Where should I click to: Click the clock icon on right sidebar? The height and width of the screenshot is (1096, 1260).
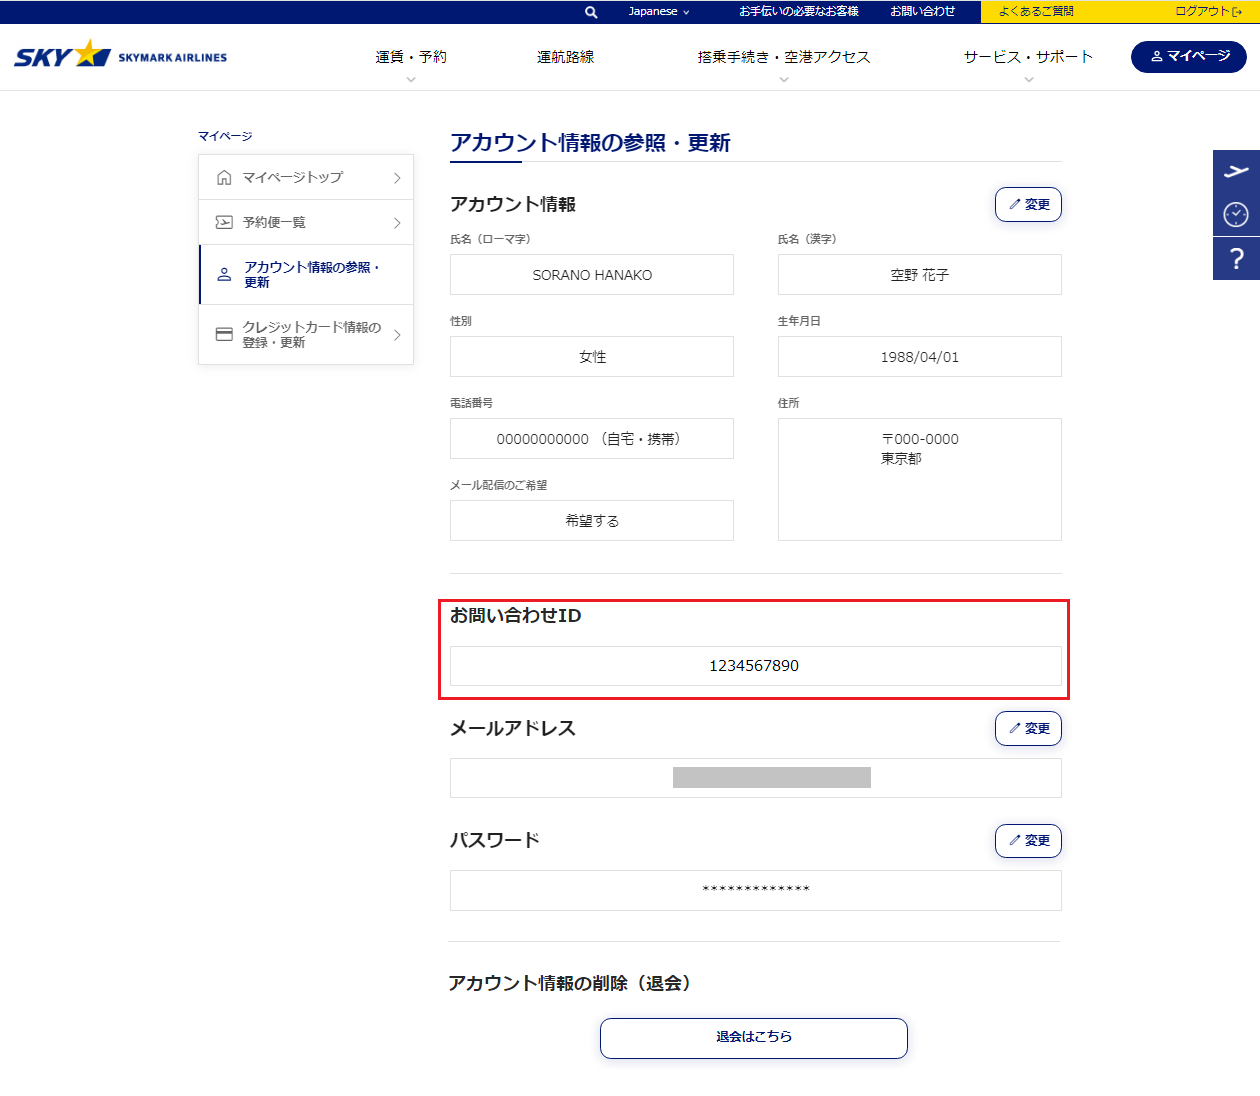click(x=1236, y=214)
